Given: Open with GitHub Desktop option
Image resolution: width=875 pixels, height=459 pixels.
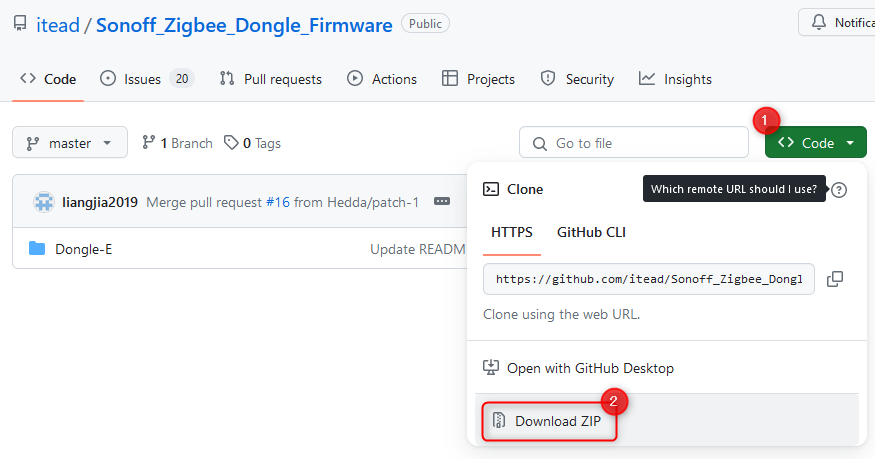Looking at the screenshot, I should click(x=579, y=368).
